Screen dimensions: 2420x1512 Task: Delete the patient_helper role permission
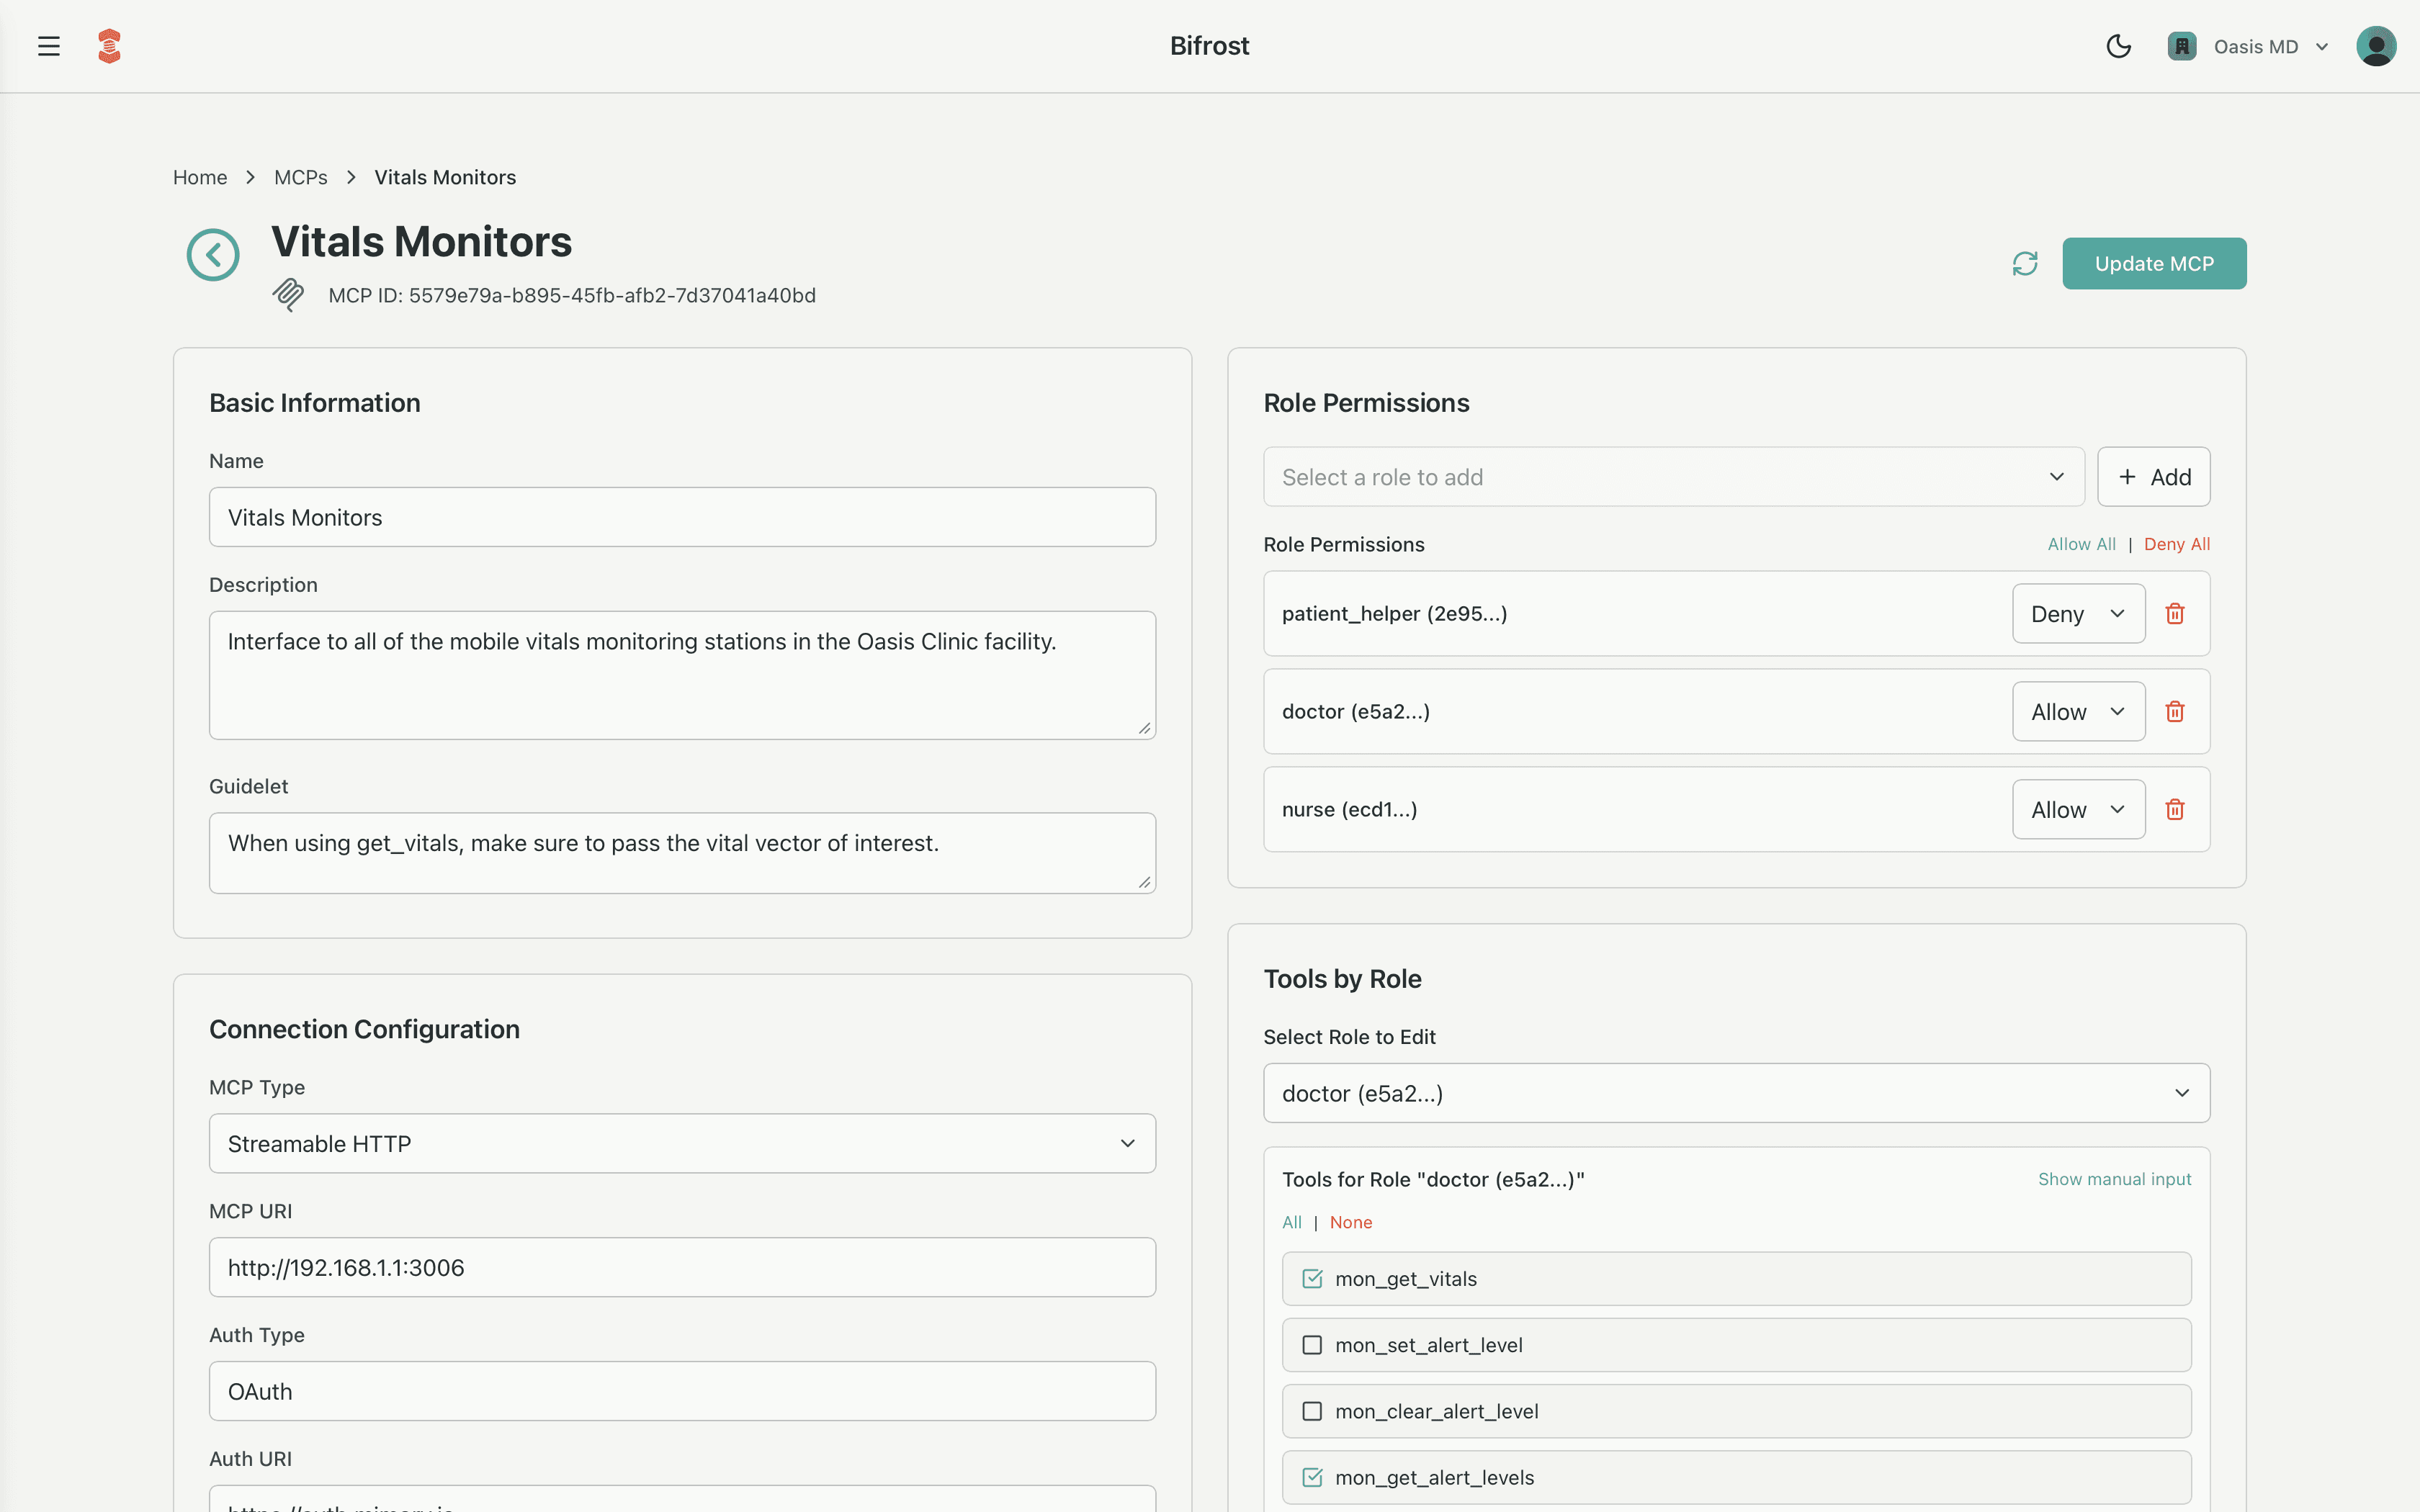pyautogui.click(x=2176, y=613)
